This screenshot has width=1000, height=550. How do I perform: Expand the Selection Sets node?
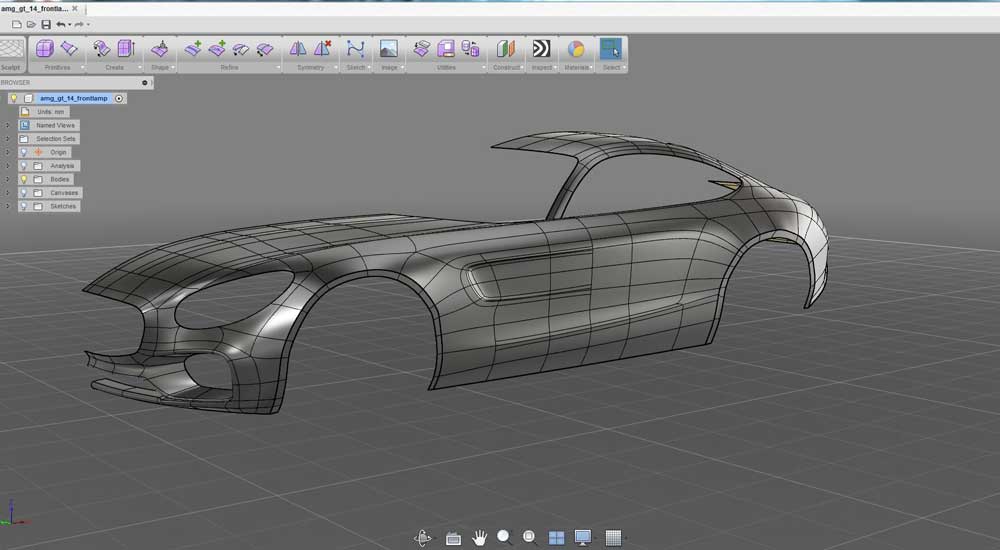coord(8,139)
